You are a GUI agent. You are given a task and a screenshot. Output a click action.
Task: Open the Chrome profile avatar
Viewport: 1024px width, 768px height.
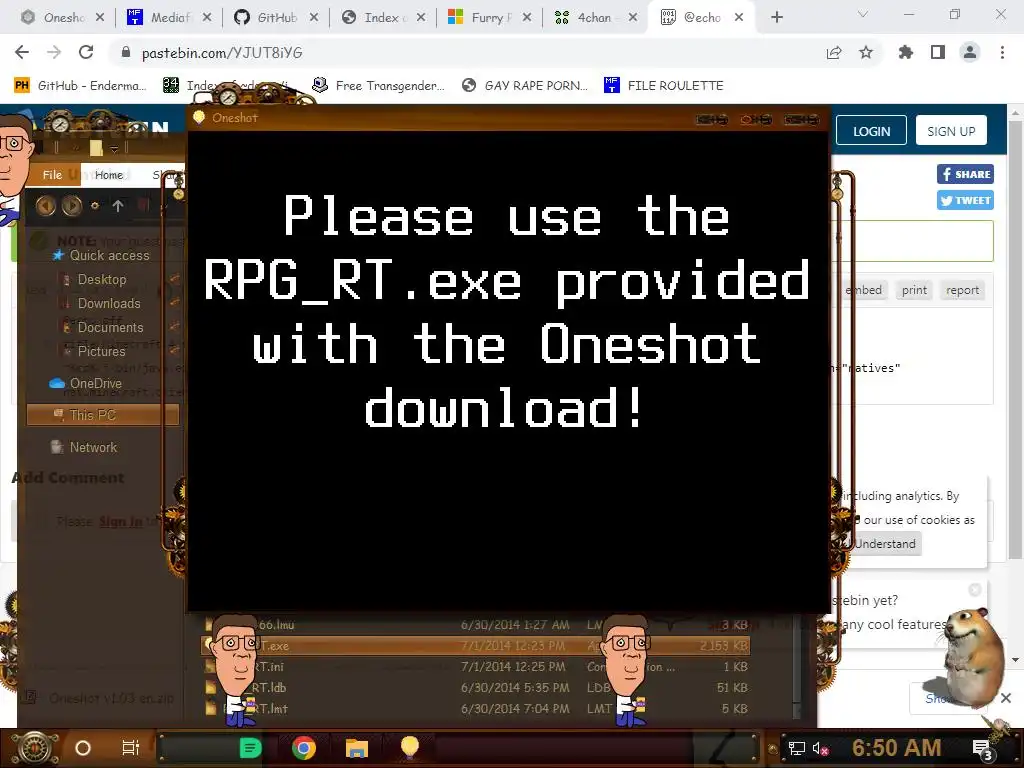970,52
